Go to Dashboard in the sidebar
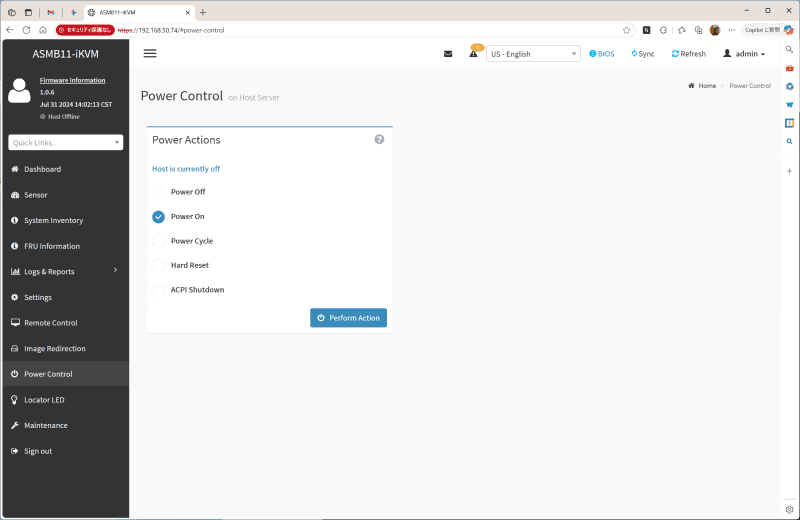 pos(42,169)
